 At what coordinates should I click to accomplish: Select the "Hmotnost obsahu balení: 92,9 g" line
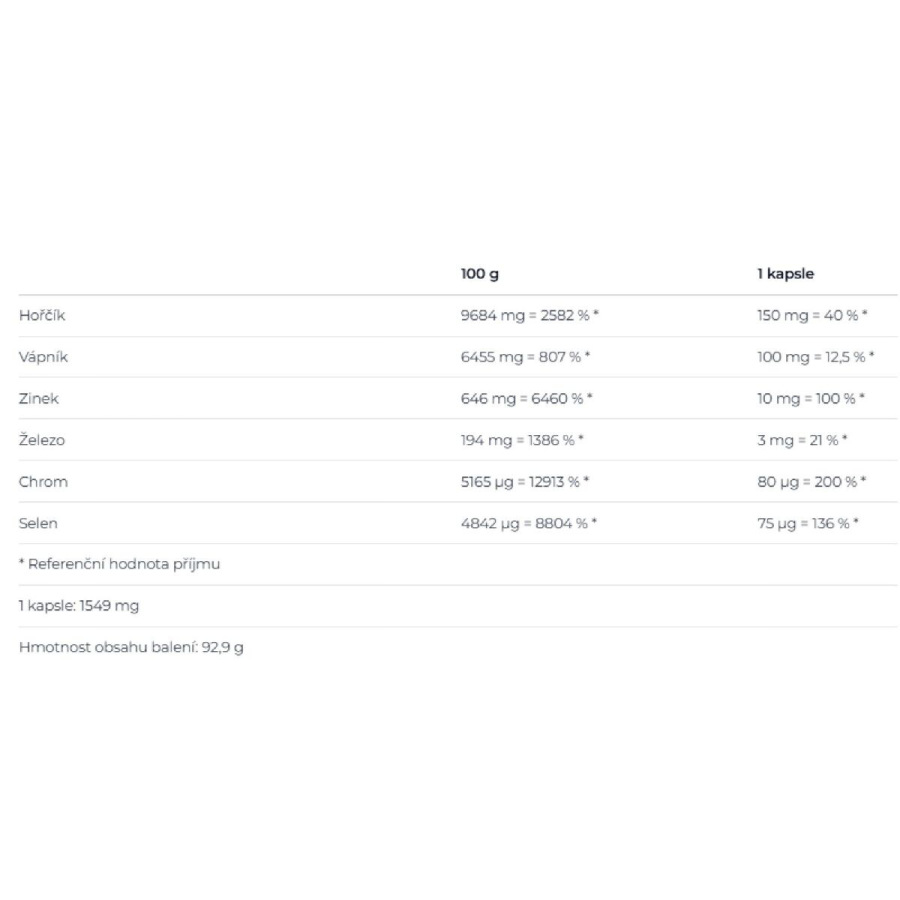131,647
